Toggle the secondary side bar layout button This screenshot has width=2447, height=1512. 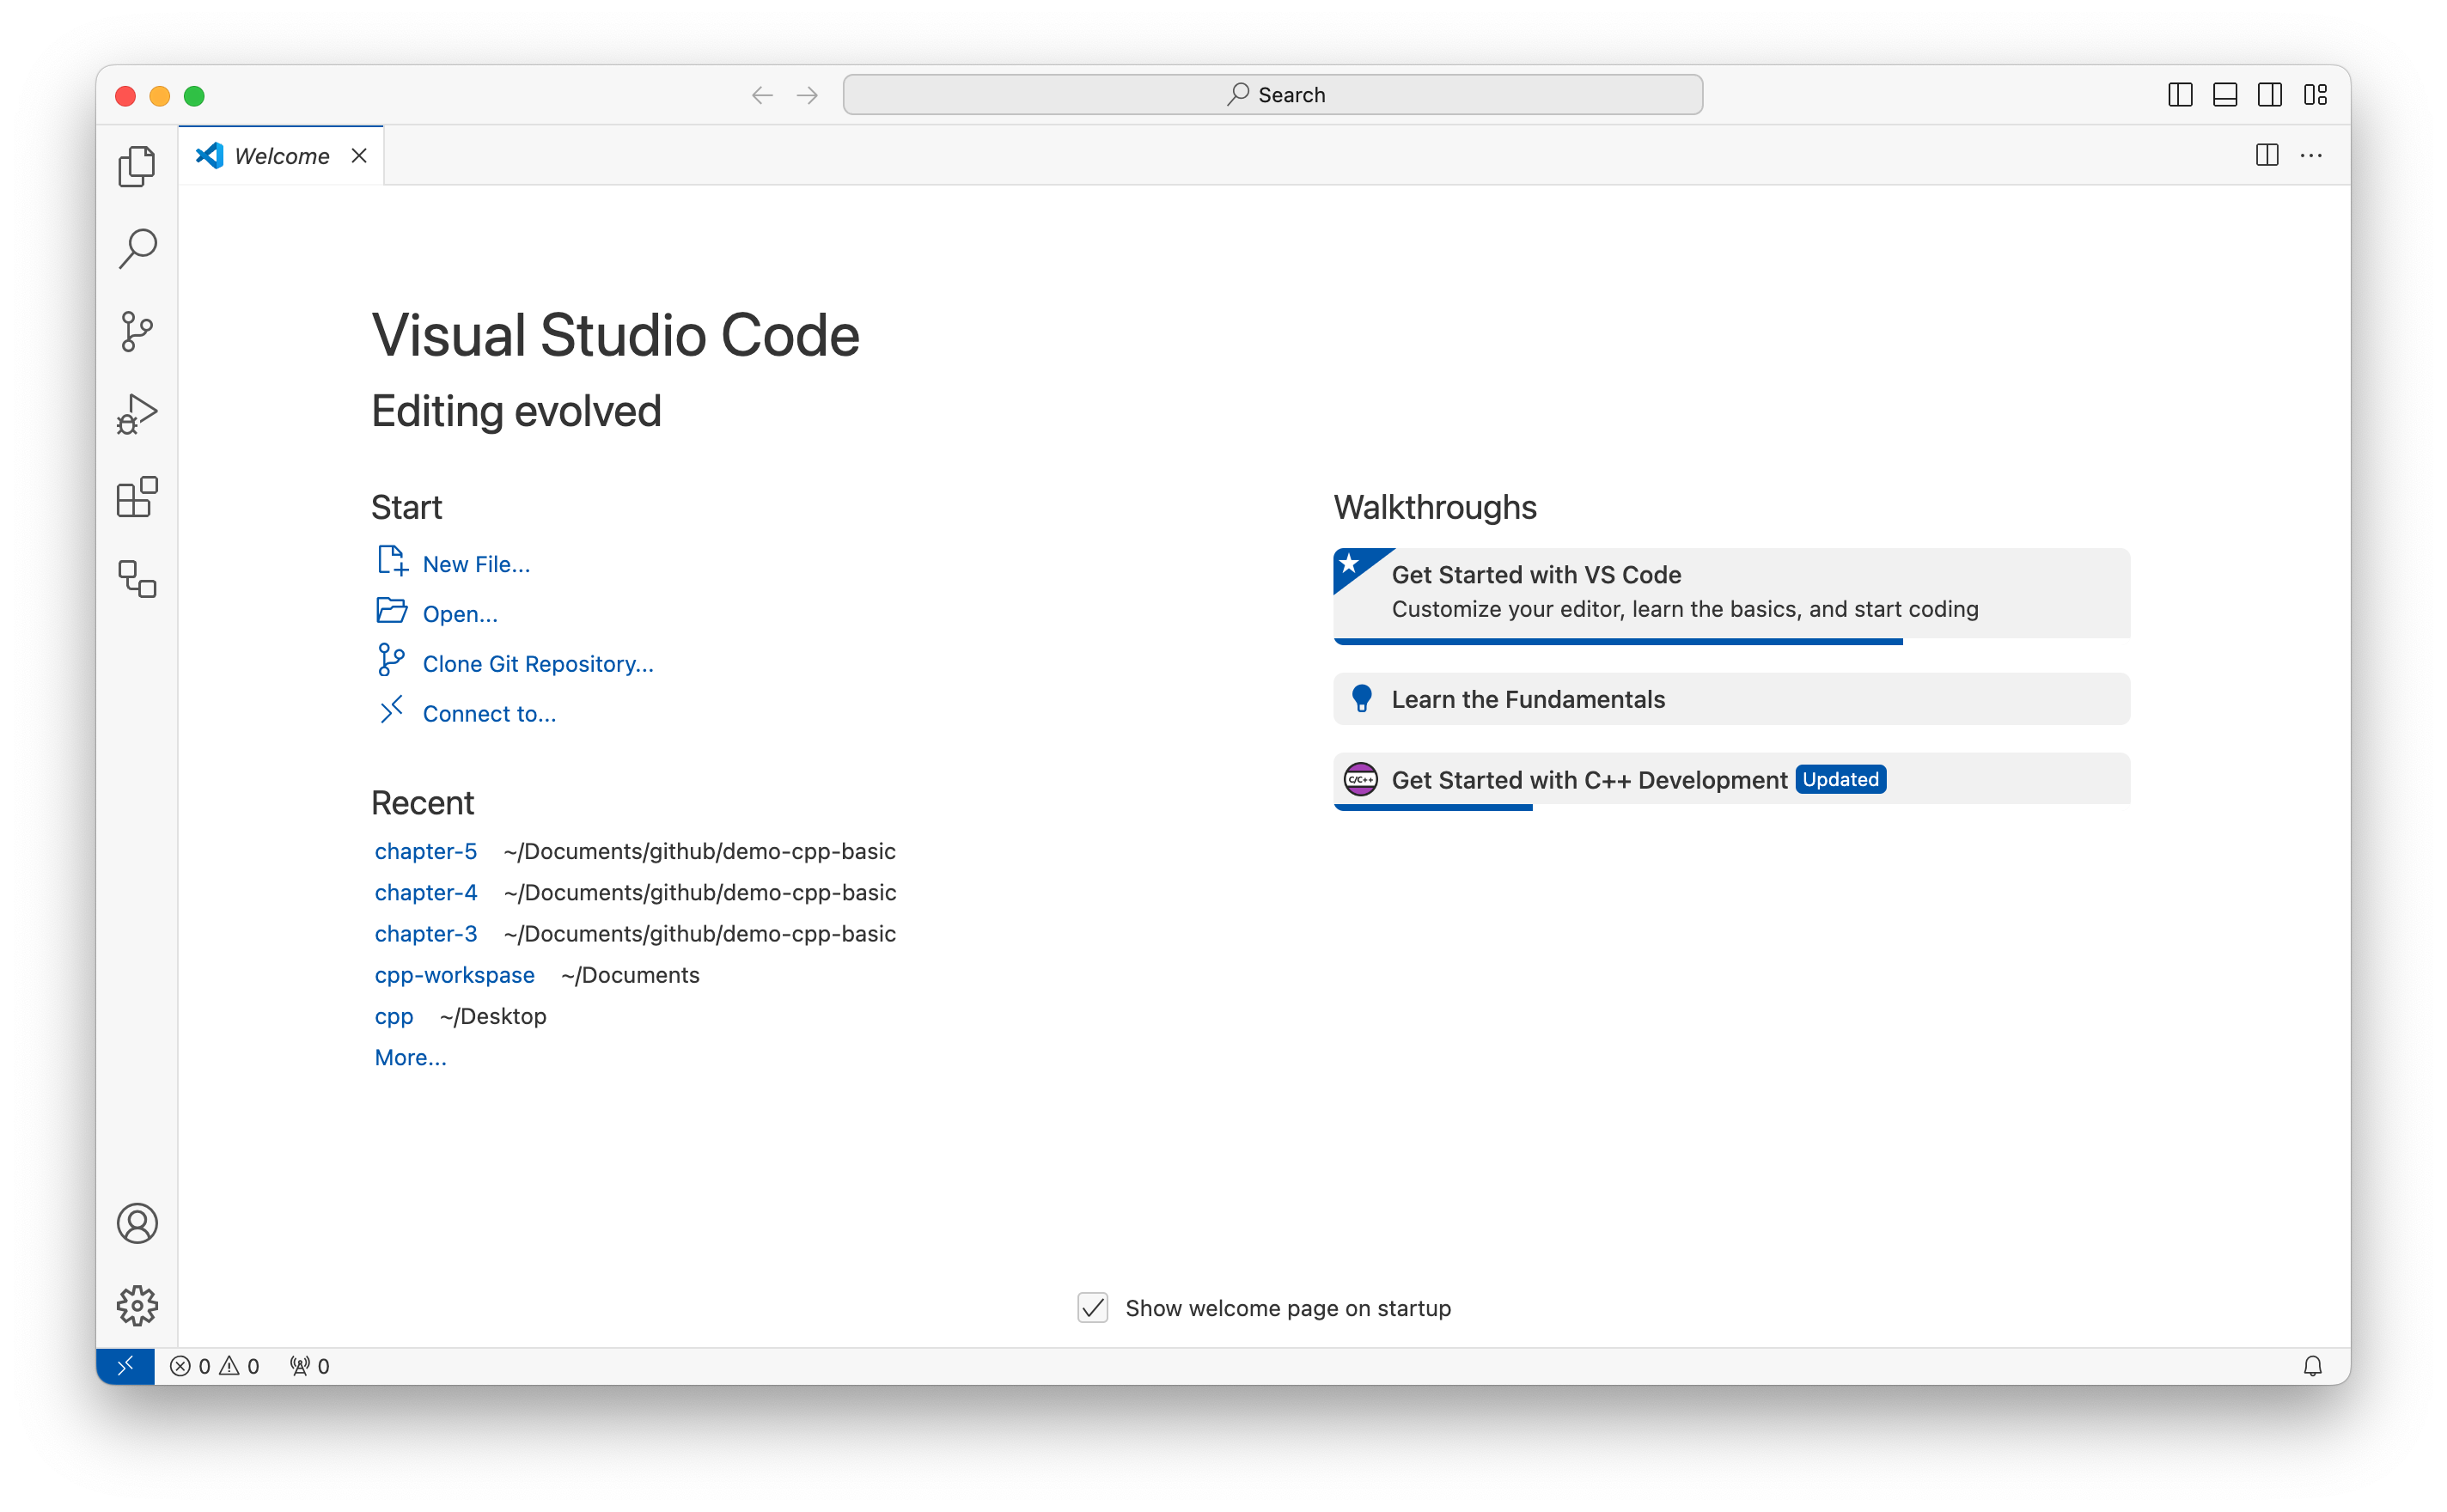pyautogui.click(x=2270, y=95)
